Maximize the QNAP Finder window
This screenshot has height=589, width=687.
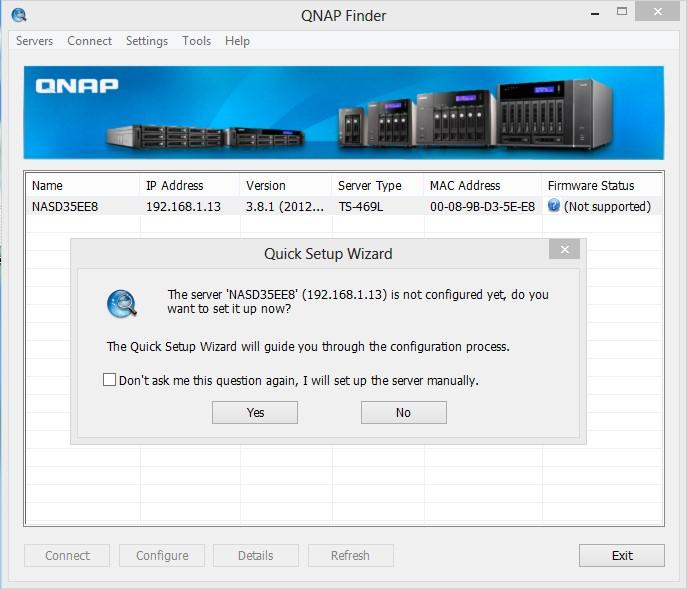tap(621, 12)
